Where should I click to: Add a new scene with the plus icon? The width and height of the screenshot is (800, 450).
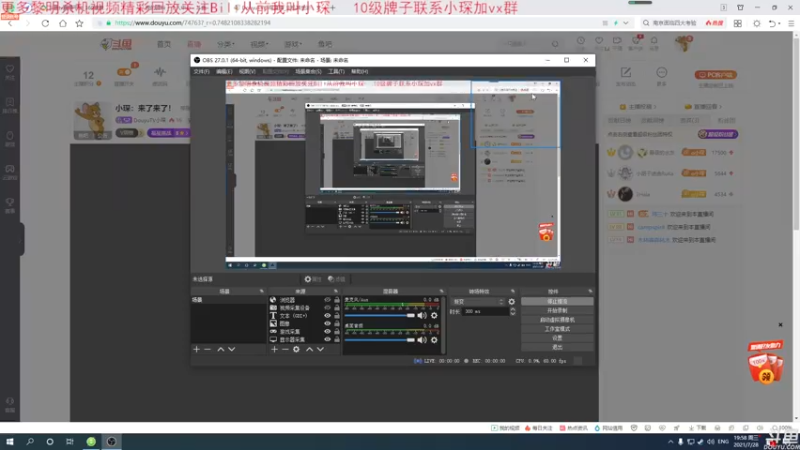(196, 349)
